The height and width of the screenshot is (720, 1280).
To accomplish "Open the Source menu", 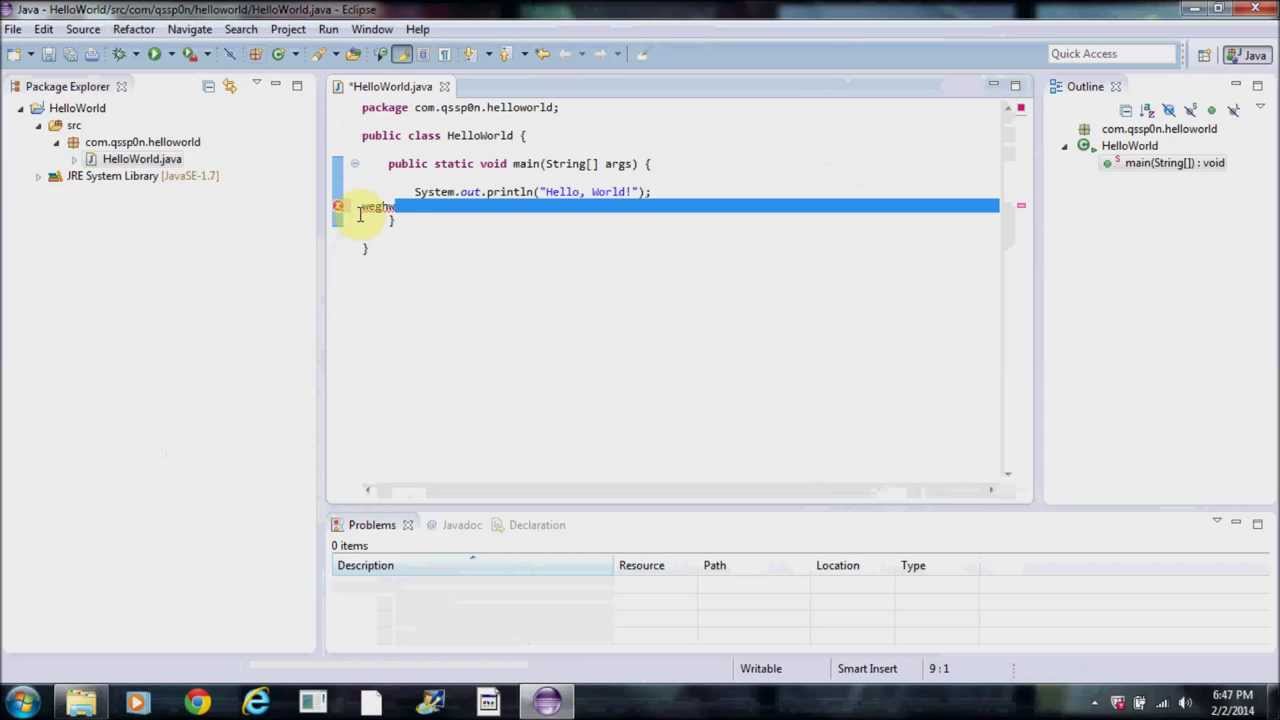I will click(x=83, y=29).
